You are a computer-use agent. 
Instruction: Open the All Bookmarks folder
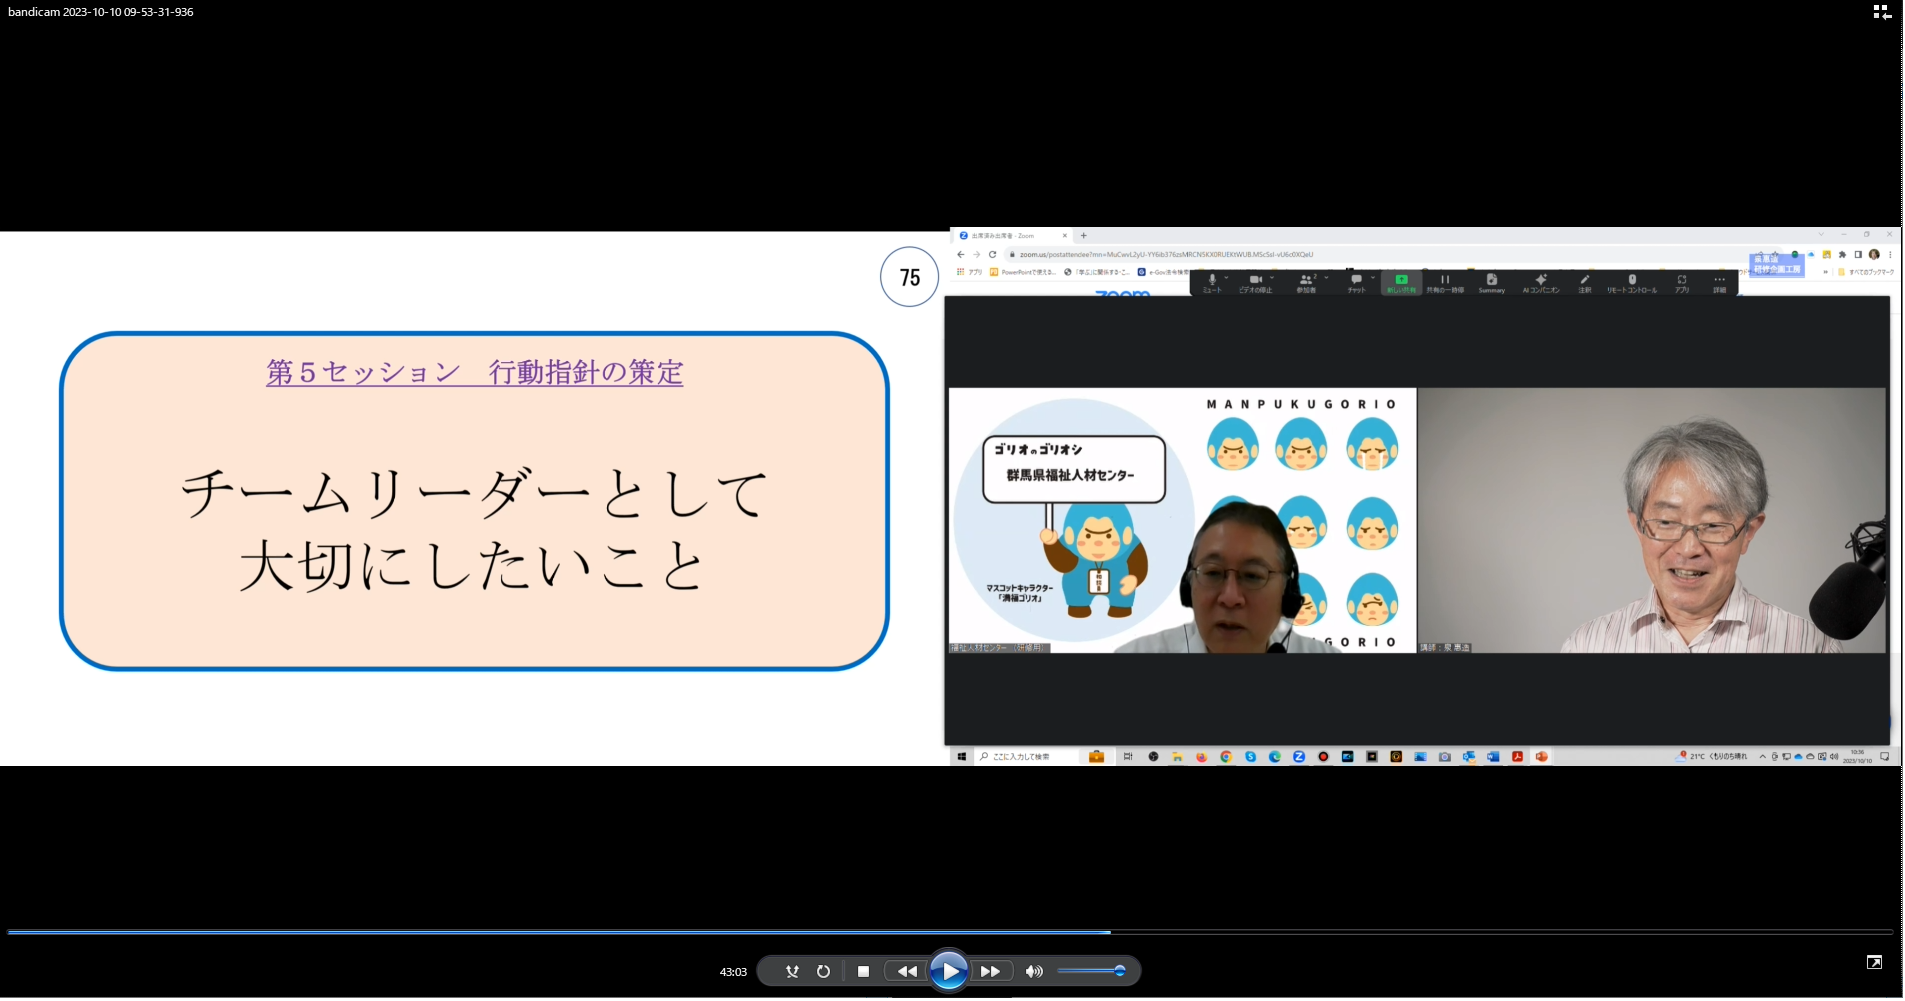[x=1866, y=272]
